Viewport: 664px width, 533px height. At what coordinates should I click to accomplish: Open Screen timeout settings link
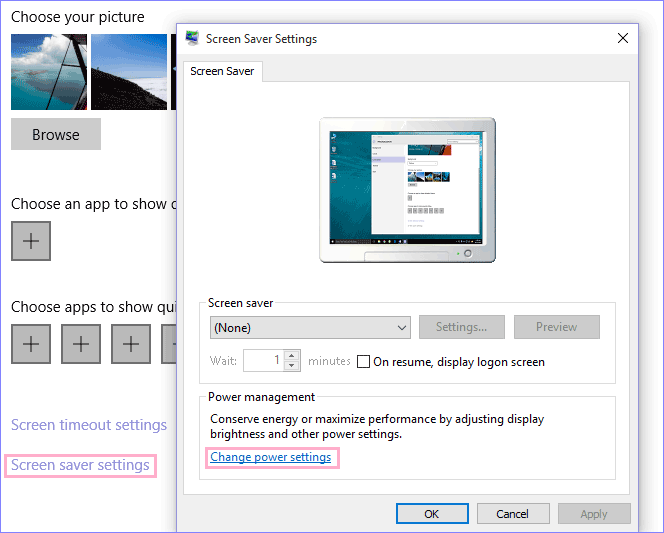pos(89,425)
